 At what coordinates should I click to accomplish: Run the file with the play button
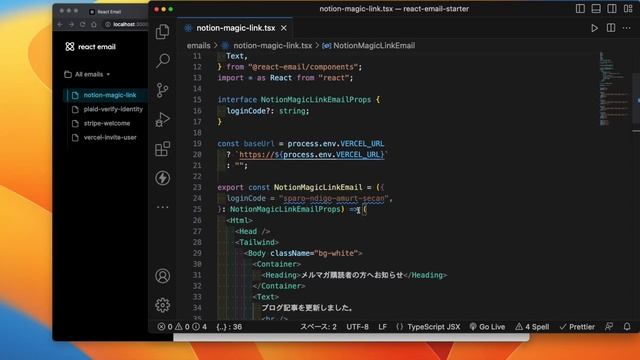coord(594,28)
